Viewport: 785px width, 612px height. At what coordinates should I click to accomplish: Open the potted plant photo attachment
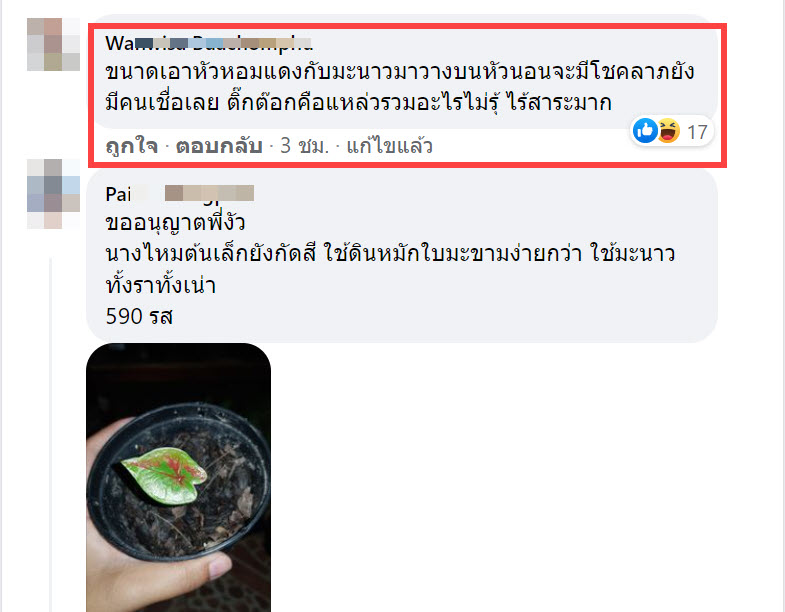pyautogui.click(x=179, y=477)
